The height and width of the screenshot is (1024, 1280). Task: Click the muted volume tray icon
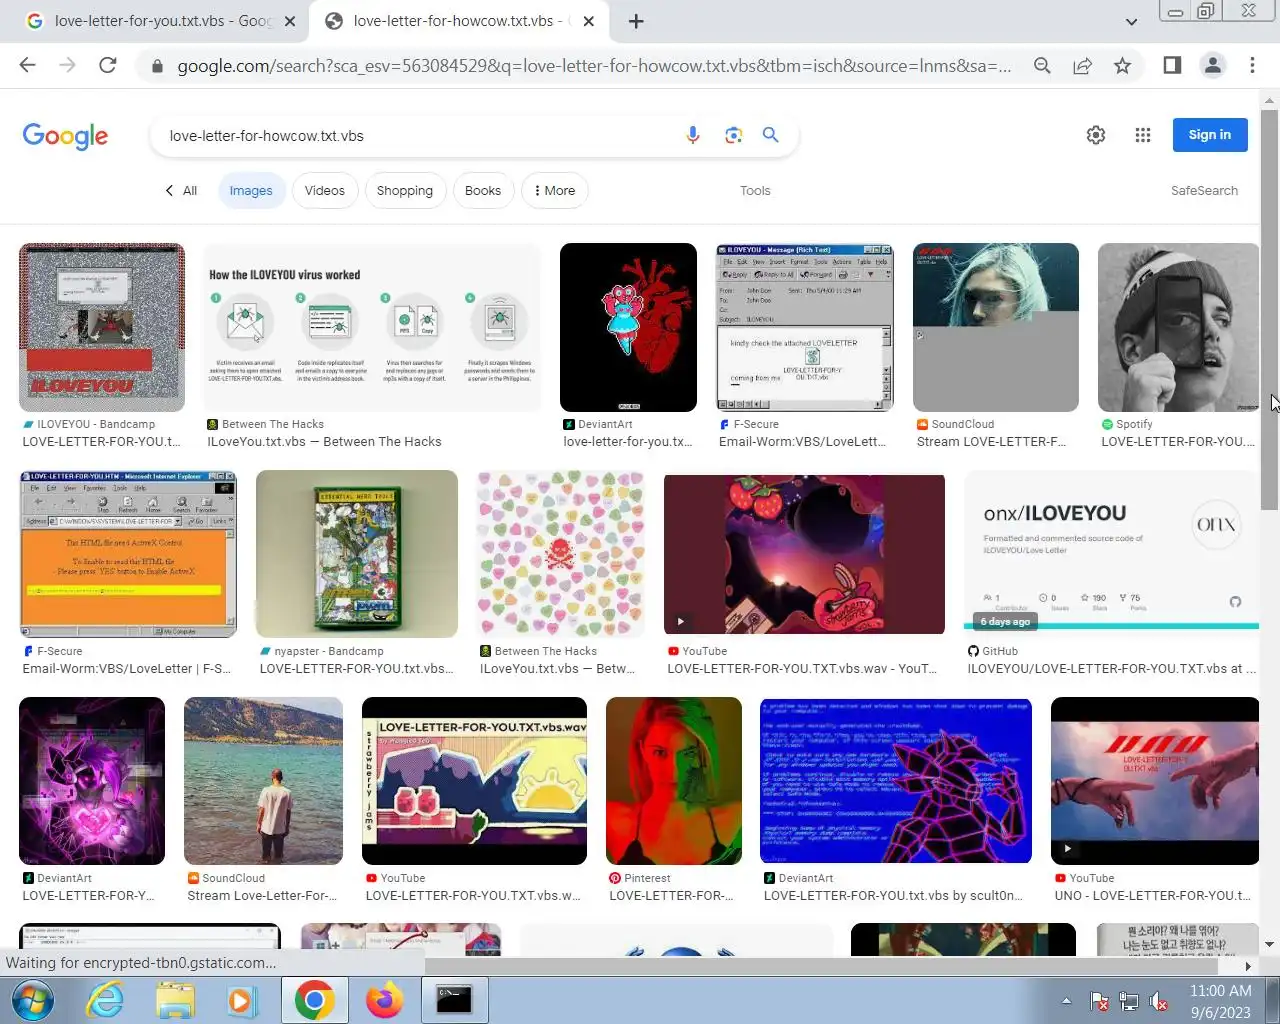tap(1160, 1001)
